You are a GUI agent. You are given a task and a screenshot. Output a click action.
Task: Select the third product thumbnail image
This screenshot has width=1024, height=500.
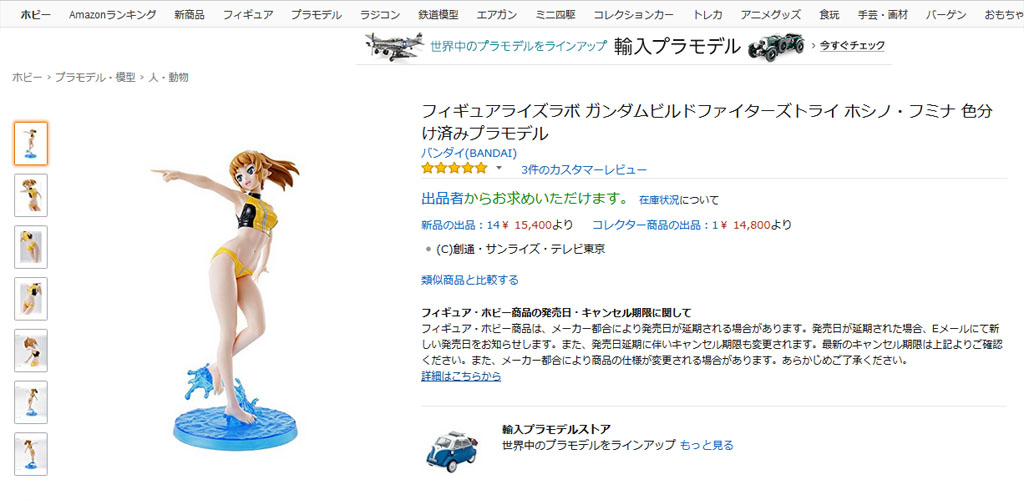(31, 247)
